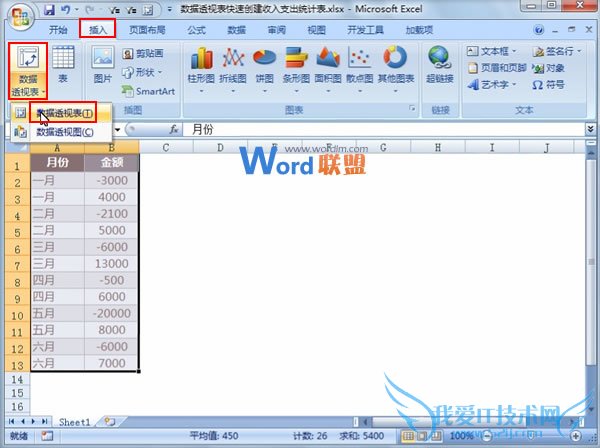600x448 pixels.
Task: Insert a Pie chart (饼图)
Action: [264, 69]
